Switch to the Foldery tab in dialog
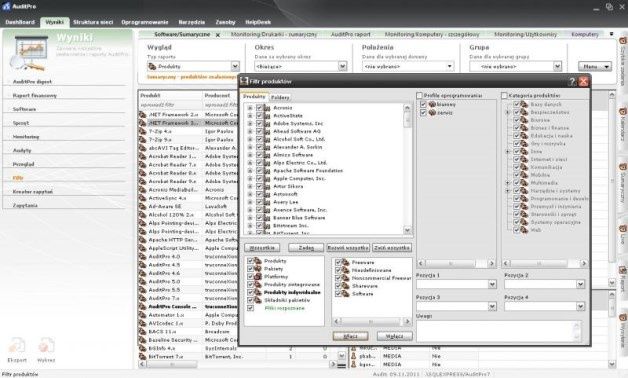This screenshot has height=378, width=628. [x=280, y=97]
